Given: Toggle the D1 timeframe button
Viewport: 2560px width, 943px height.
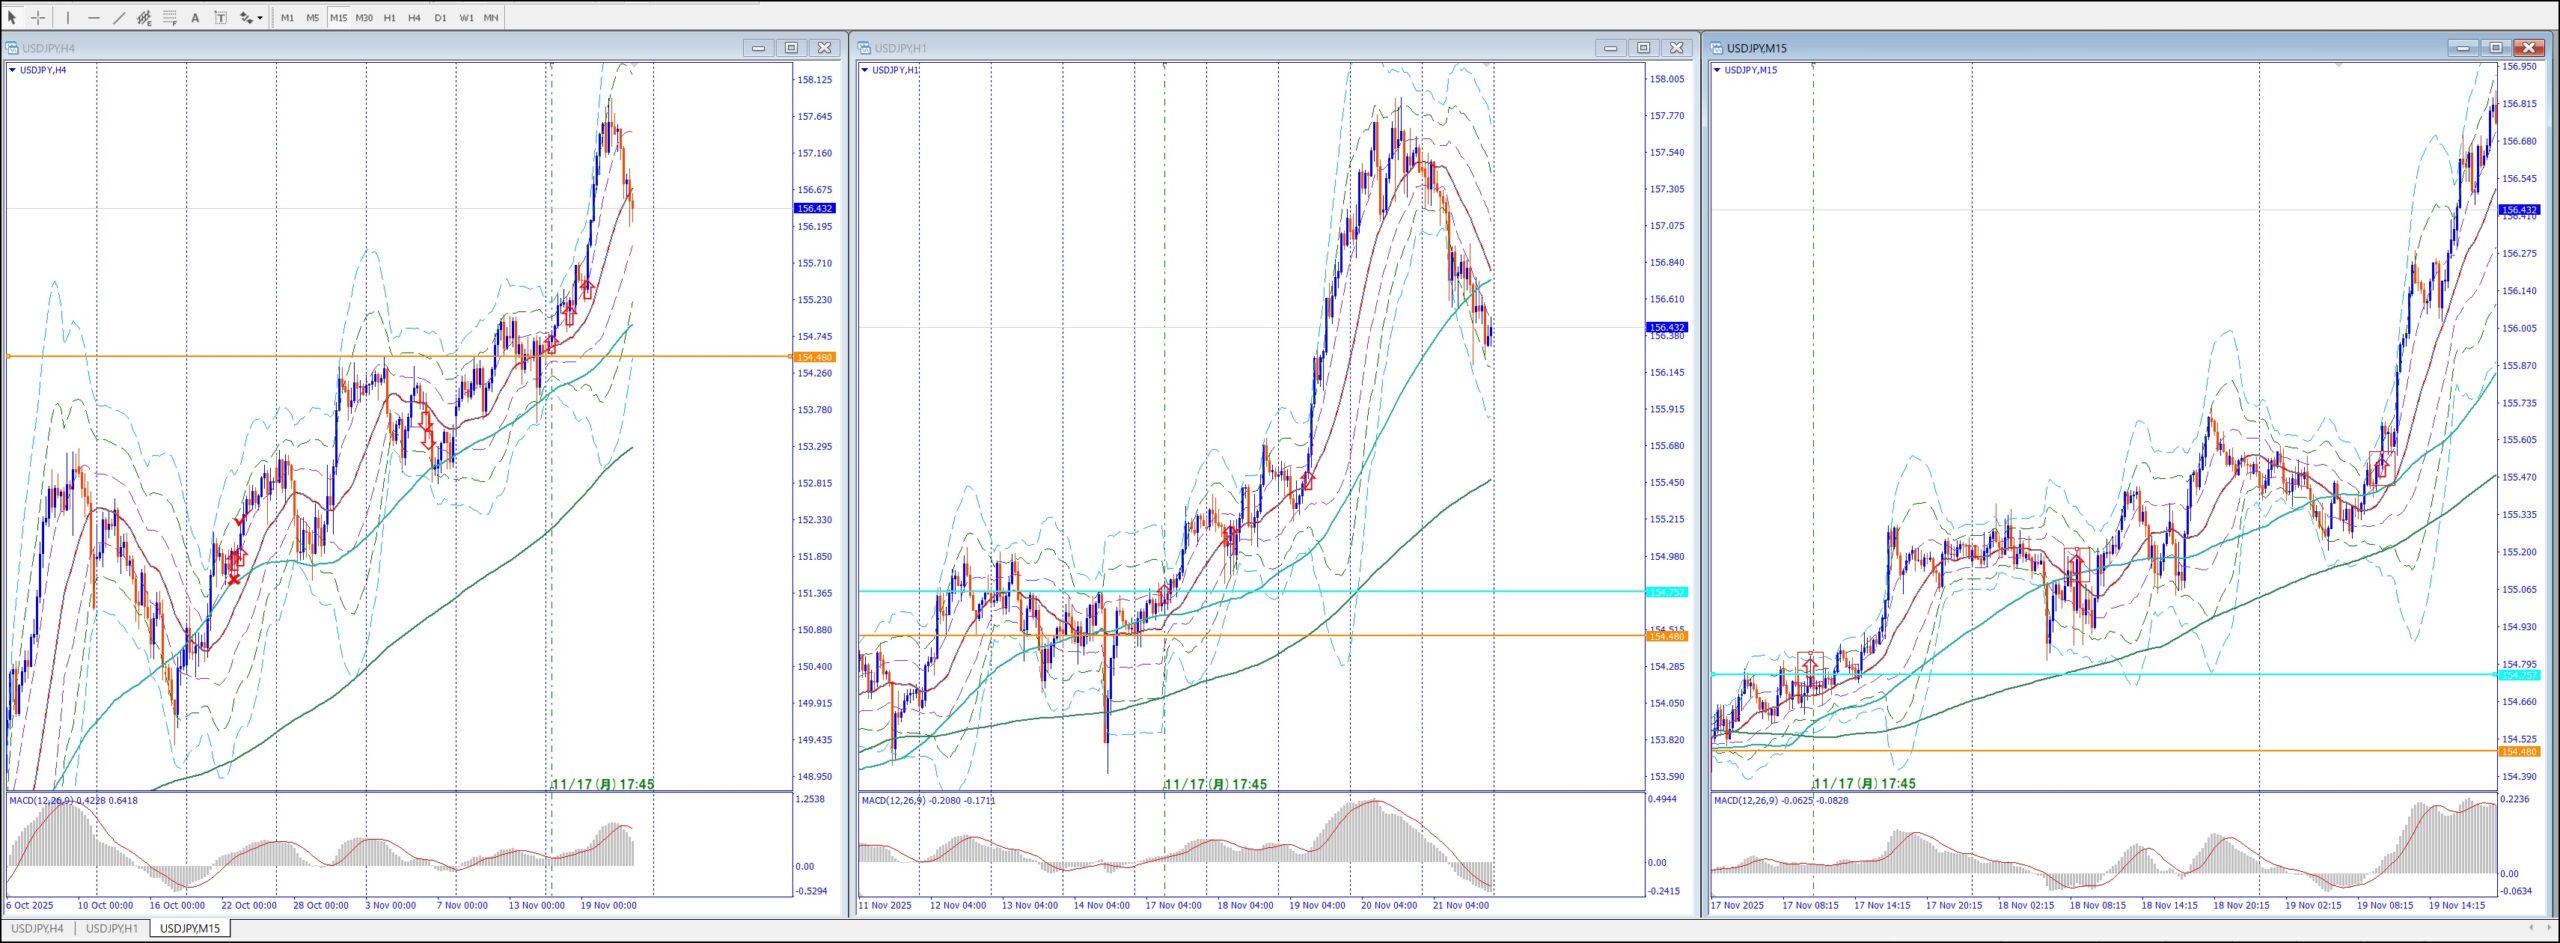Looking at the screenshot, I should click(x=440, y=17).
